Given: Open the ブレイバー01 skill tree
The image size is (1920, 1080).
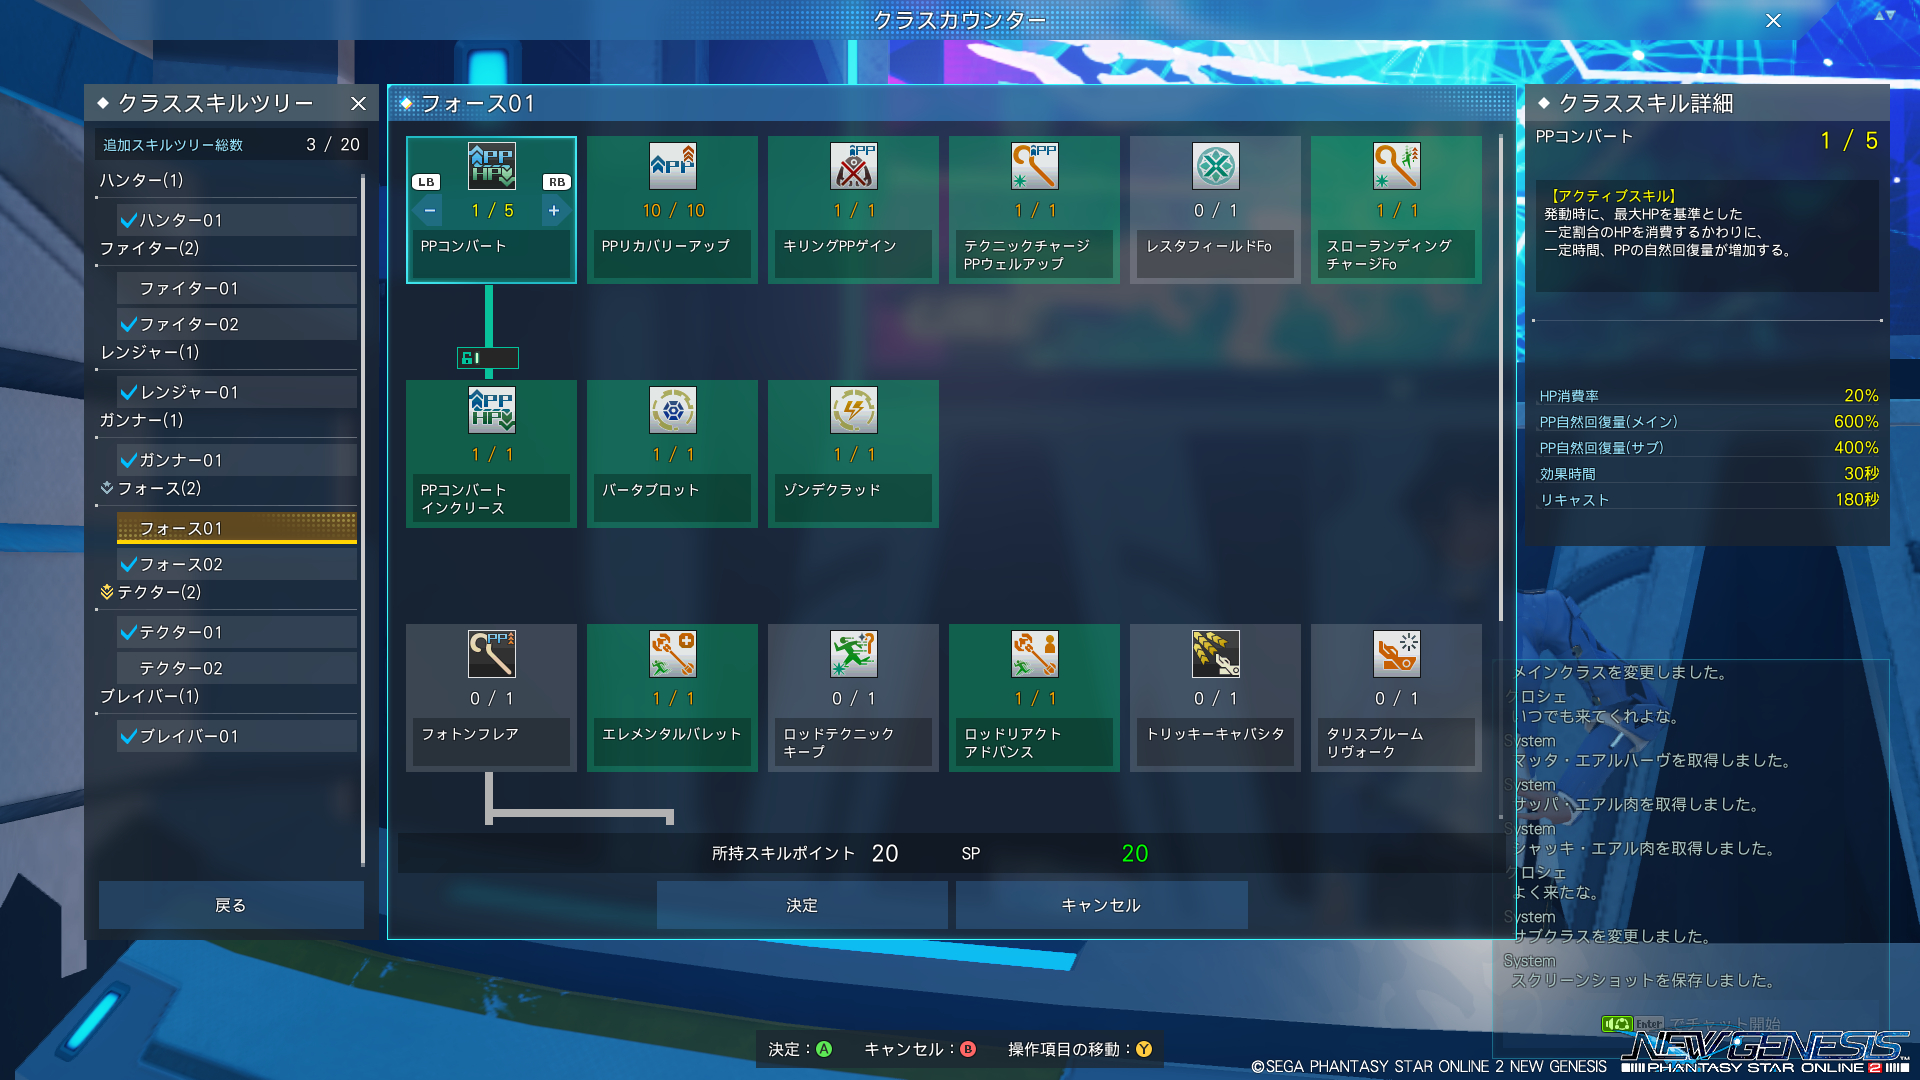Looking at the screenshot, I should coord(237,736).
